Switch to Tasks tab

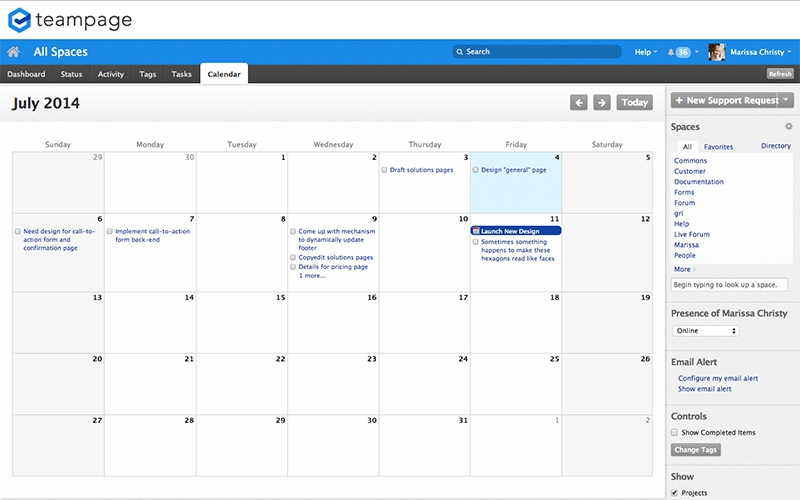click(181, 74)
